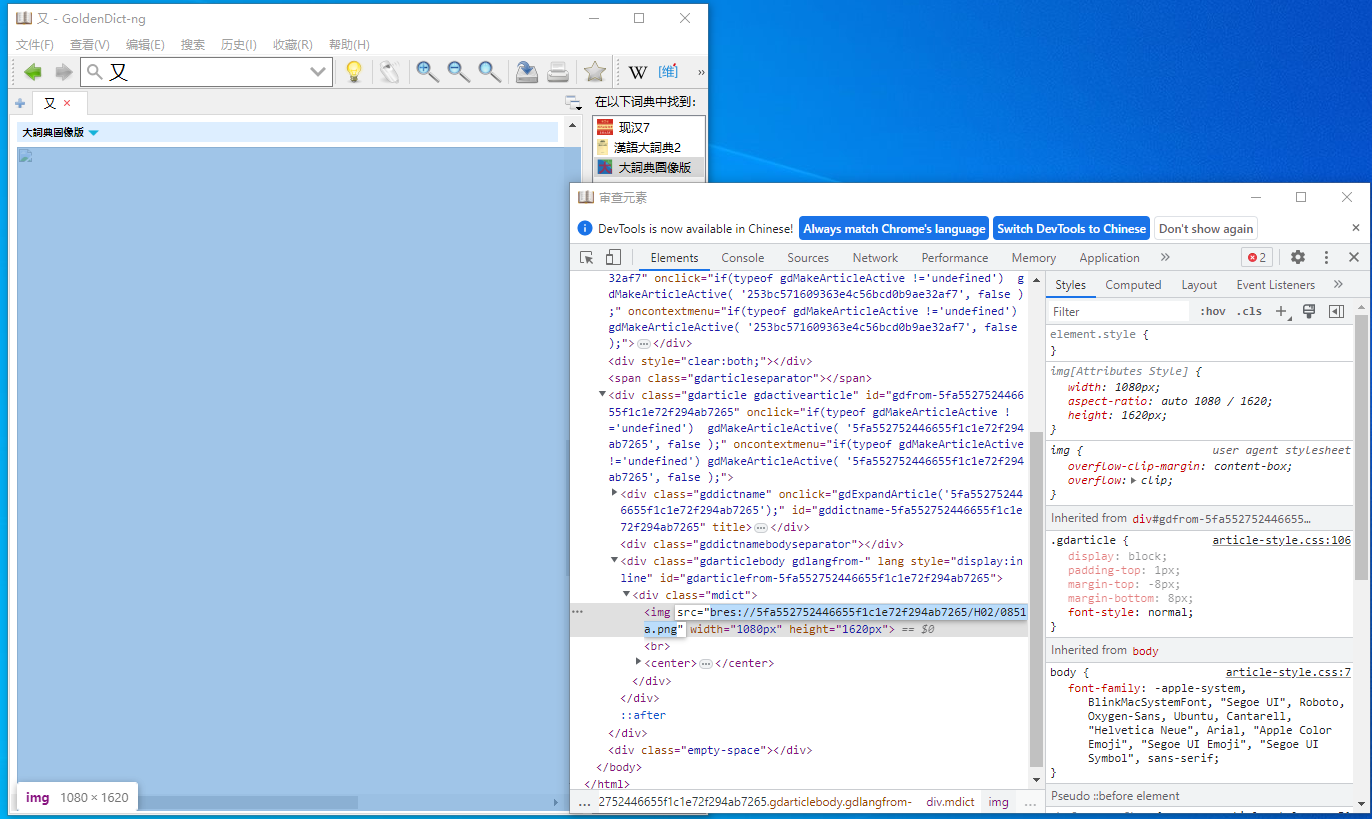Open the article-style.css:106 source link

point(1281,540)
